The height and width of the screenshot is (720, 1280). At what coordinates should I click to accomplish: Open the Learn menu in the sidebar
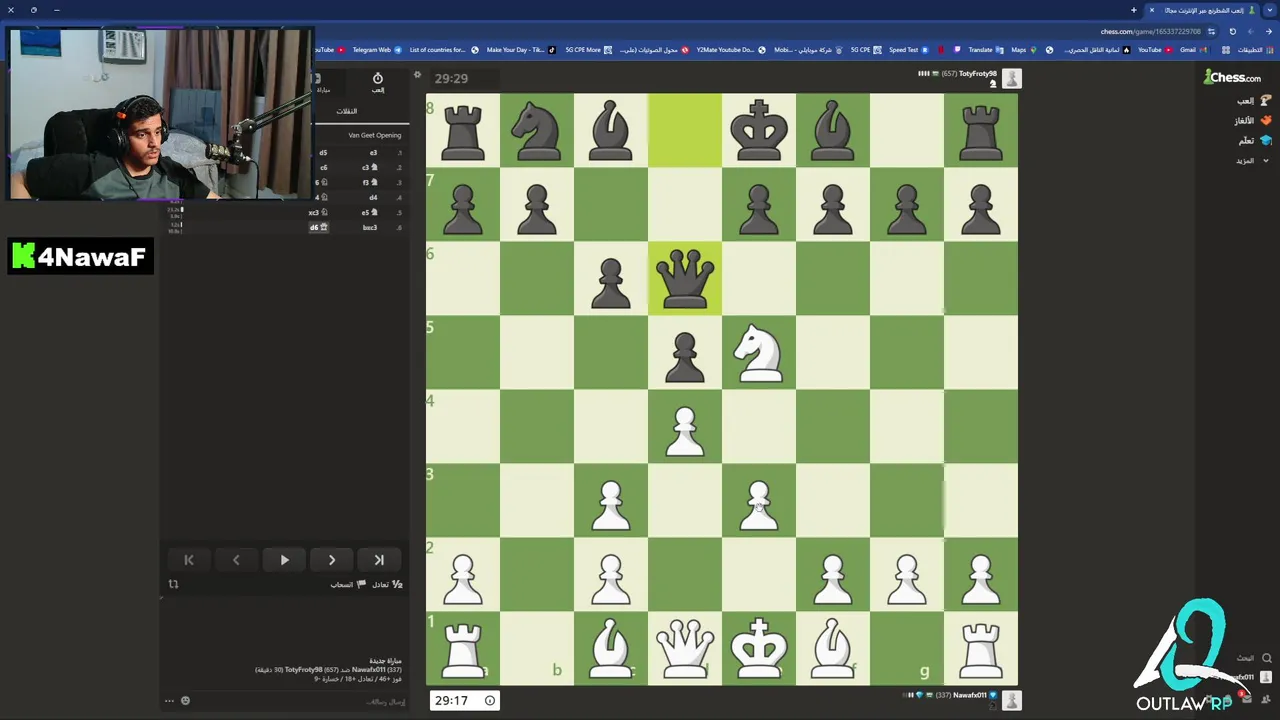(x=1254, y=141)
